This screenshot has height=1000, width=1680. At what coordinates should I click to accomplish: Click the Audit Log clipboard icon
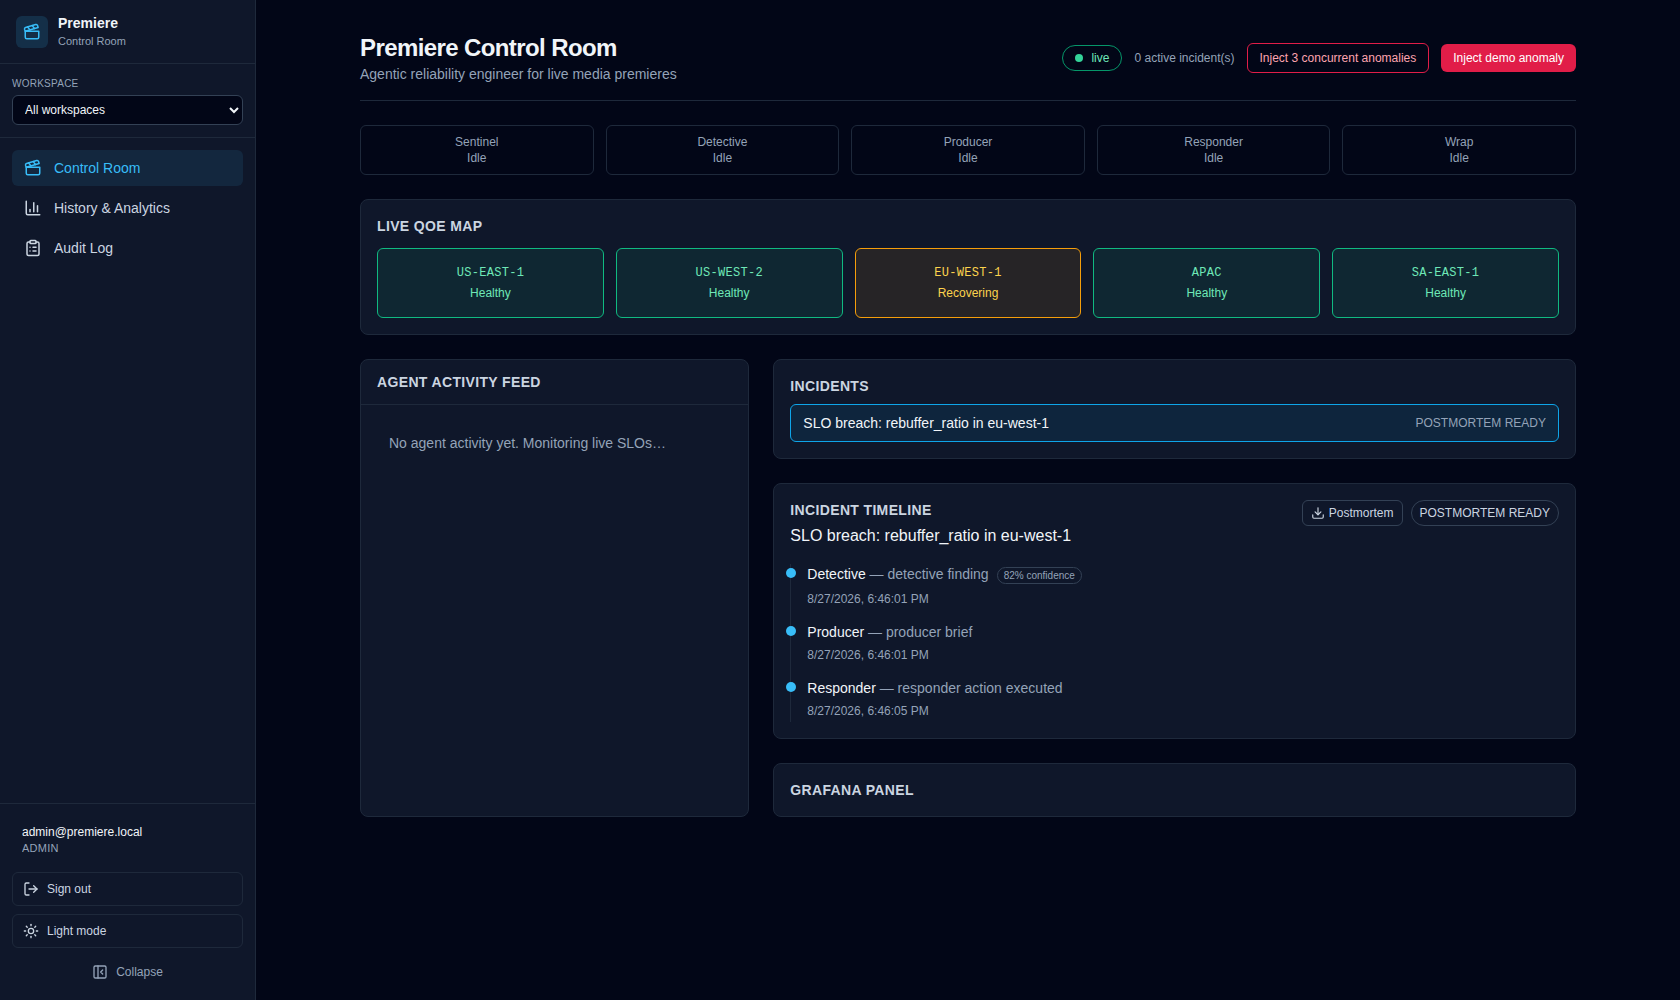[x=33, y=248]
